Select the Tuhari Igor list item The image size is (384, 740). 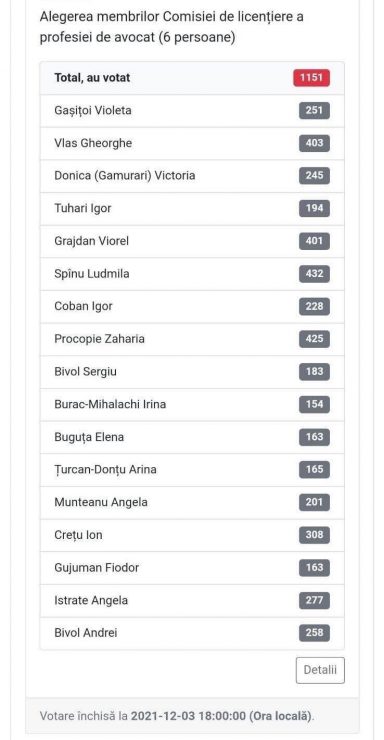(192, 208)
